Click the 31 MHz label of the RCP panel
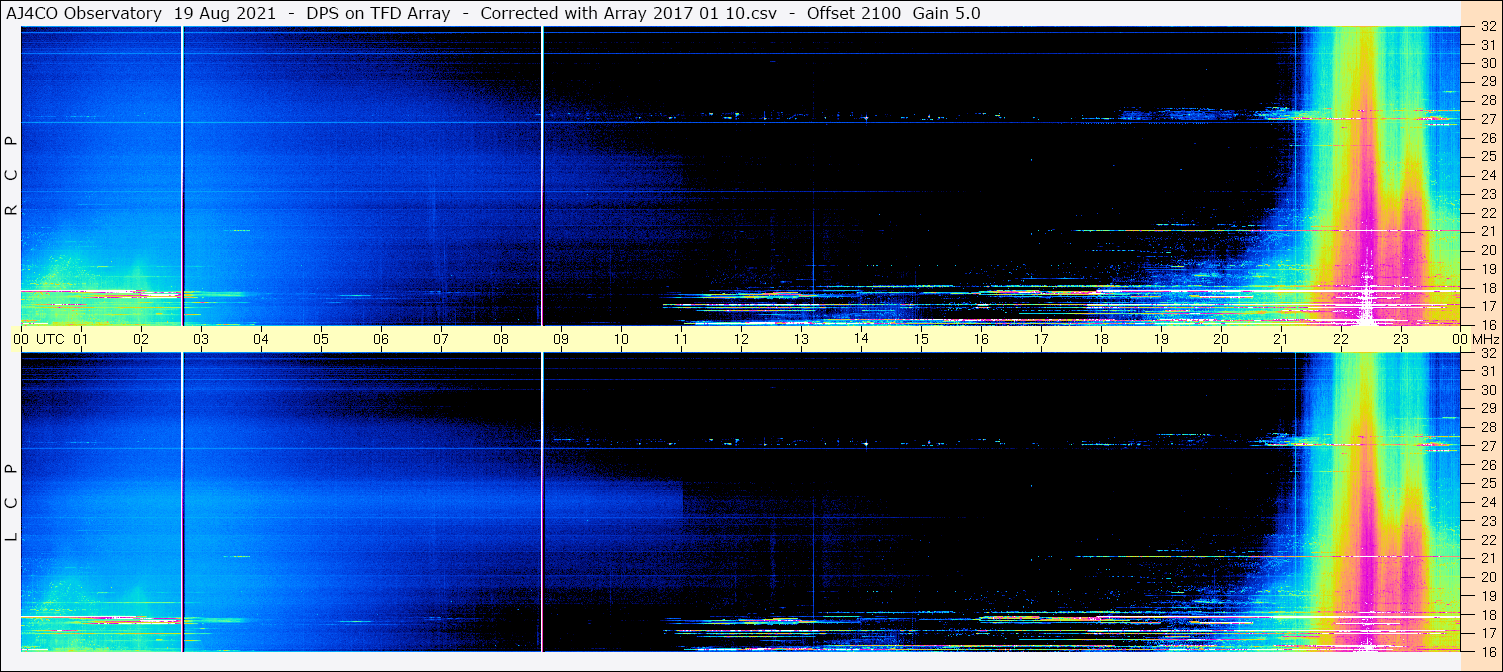Image resolution: width=1503 pixels, height=672 pixels. pyautogui.click(x=1487, y=45)
